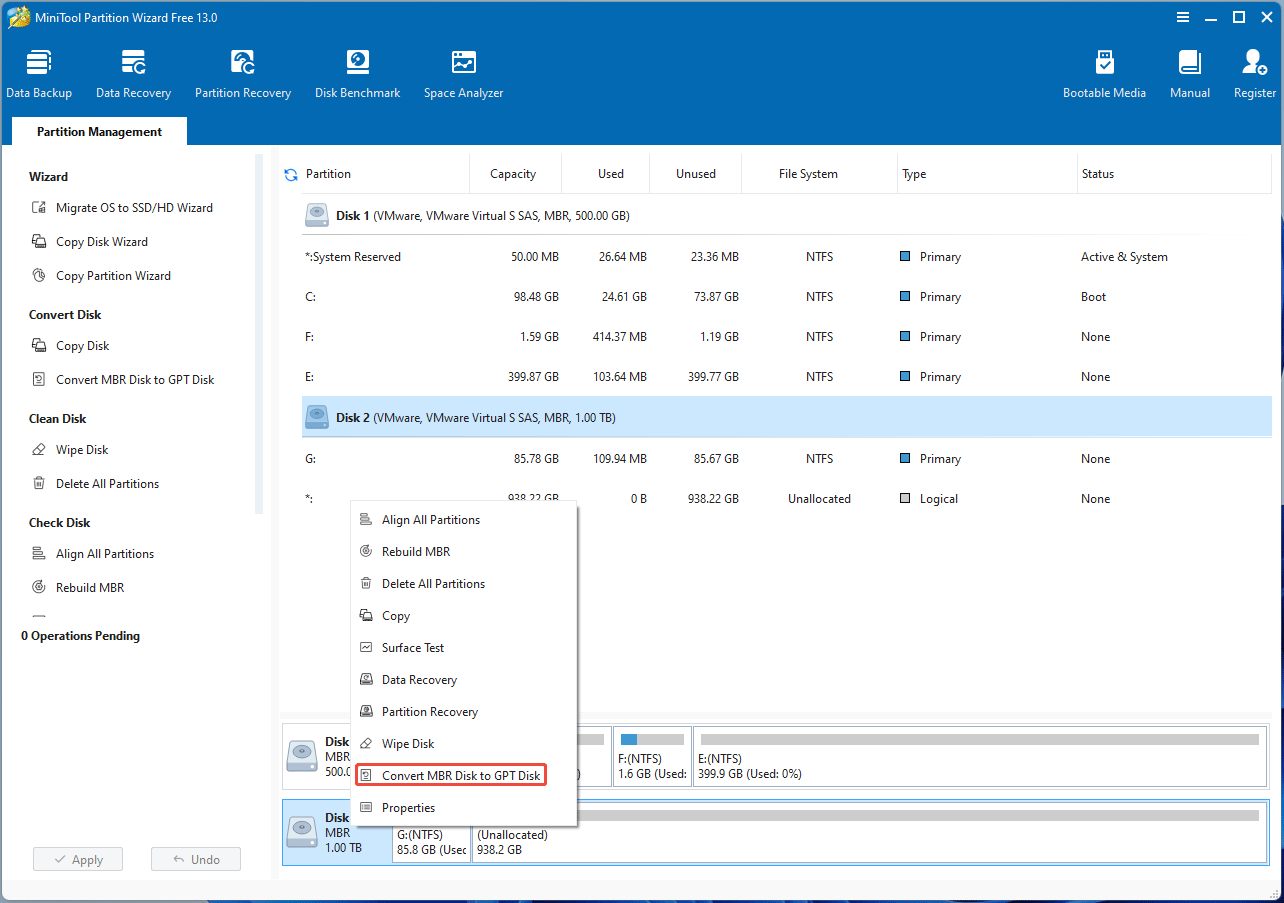Launch Data Recovery from the toolbar
Image resolution: width=1284 pixels, height=903 pixels.
[x=133, y=74]
